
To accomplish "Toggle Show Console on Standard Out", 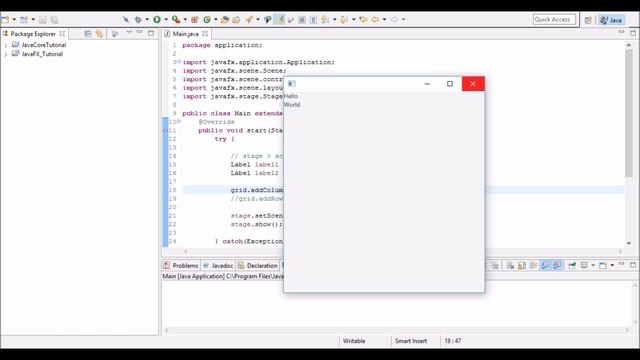I will click(x=546, y=265).
